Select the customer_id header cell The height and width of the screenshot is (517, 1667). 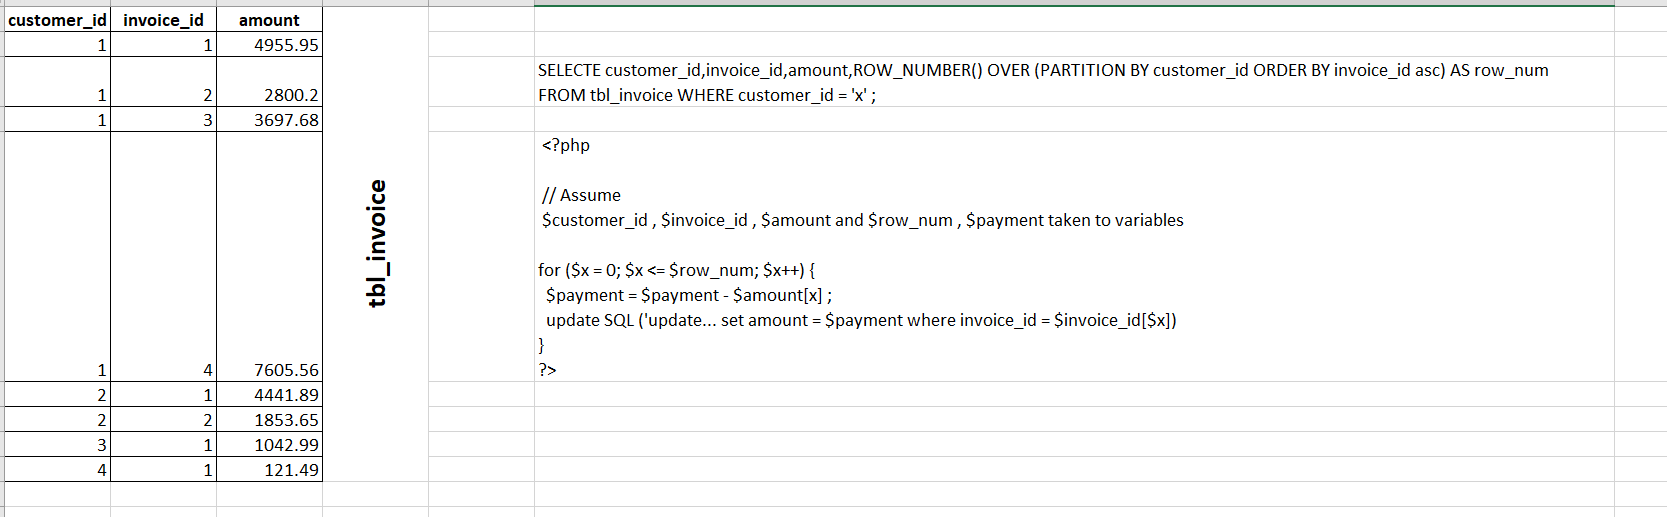point(57,20)
